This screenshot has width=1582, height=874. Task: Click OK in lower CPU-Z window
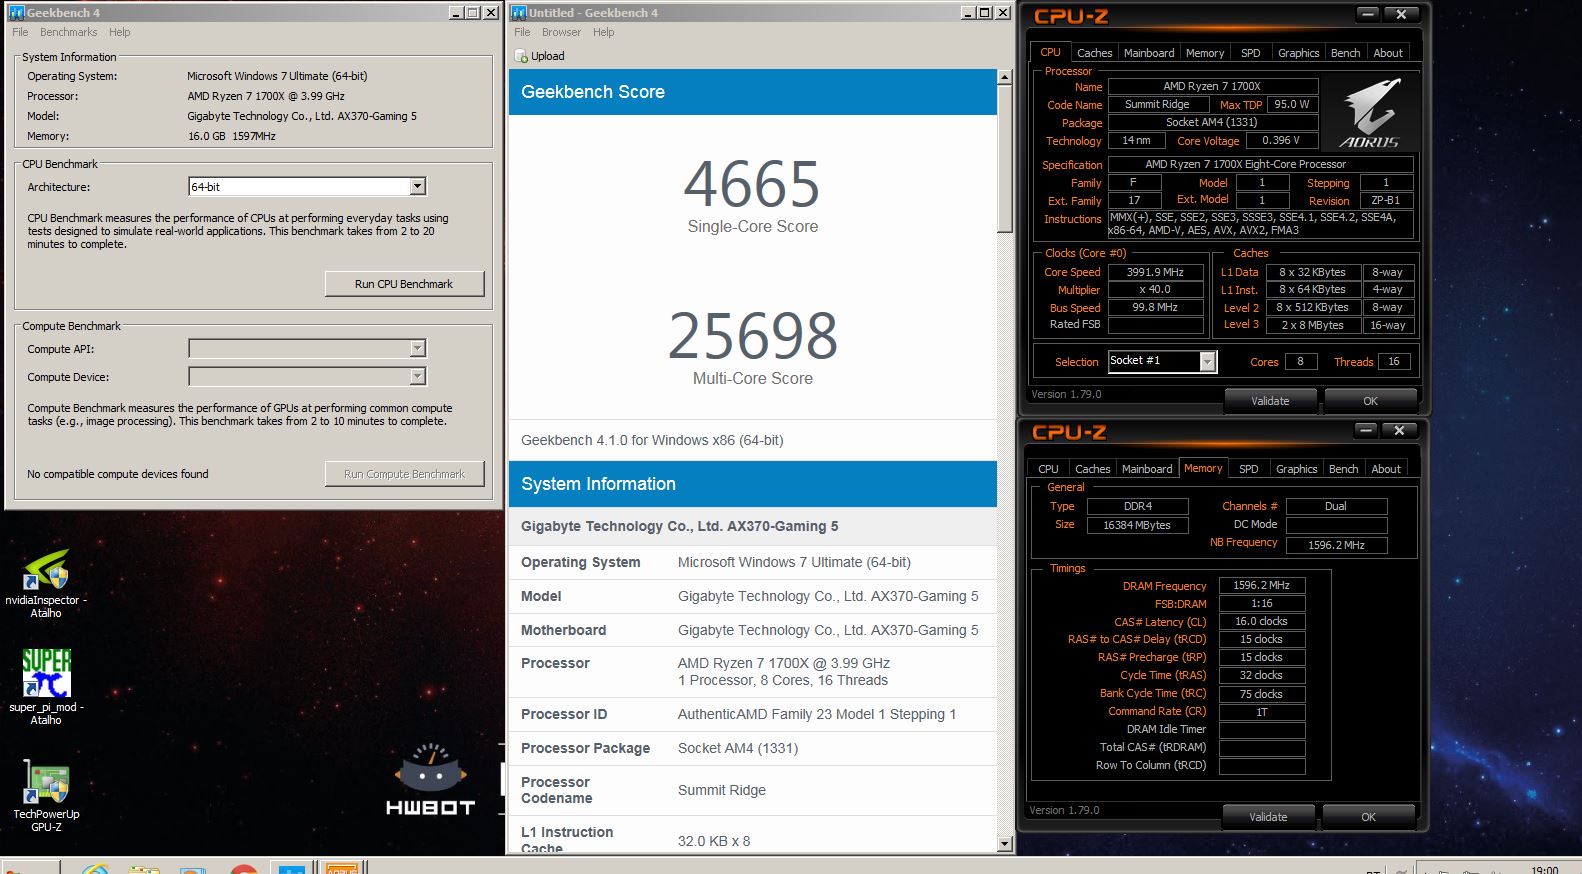point(1368,817)
